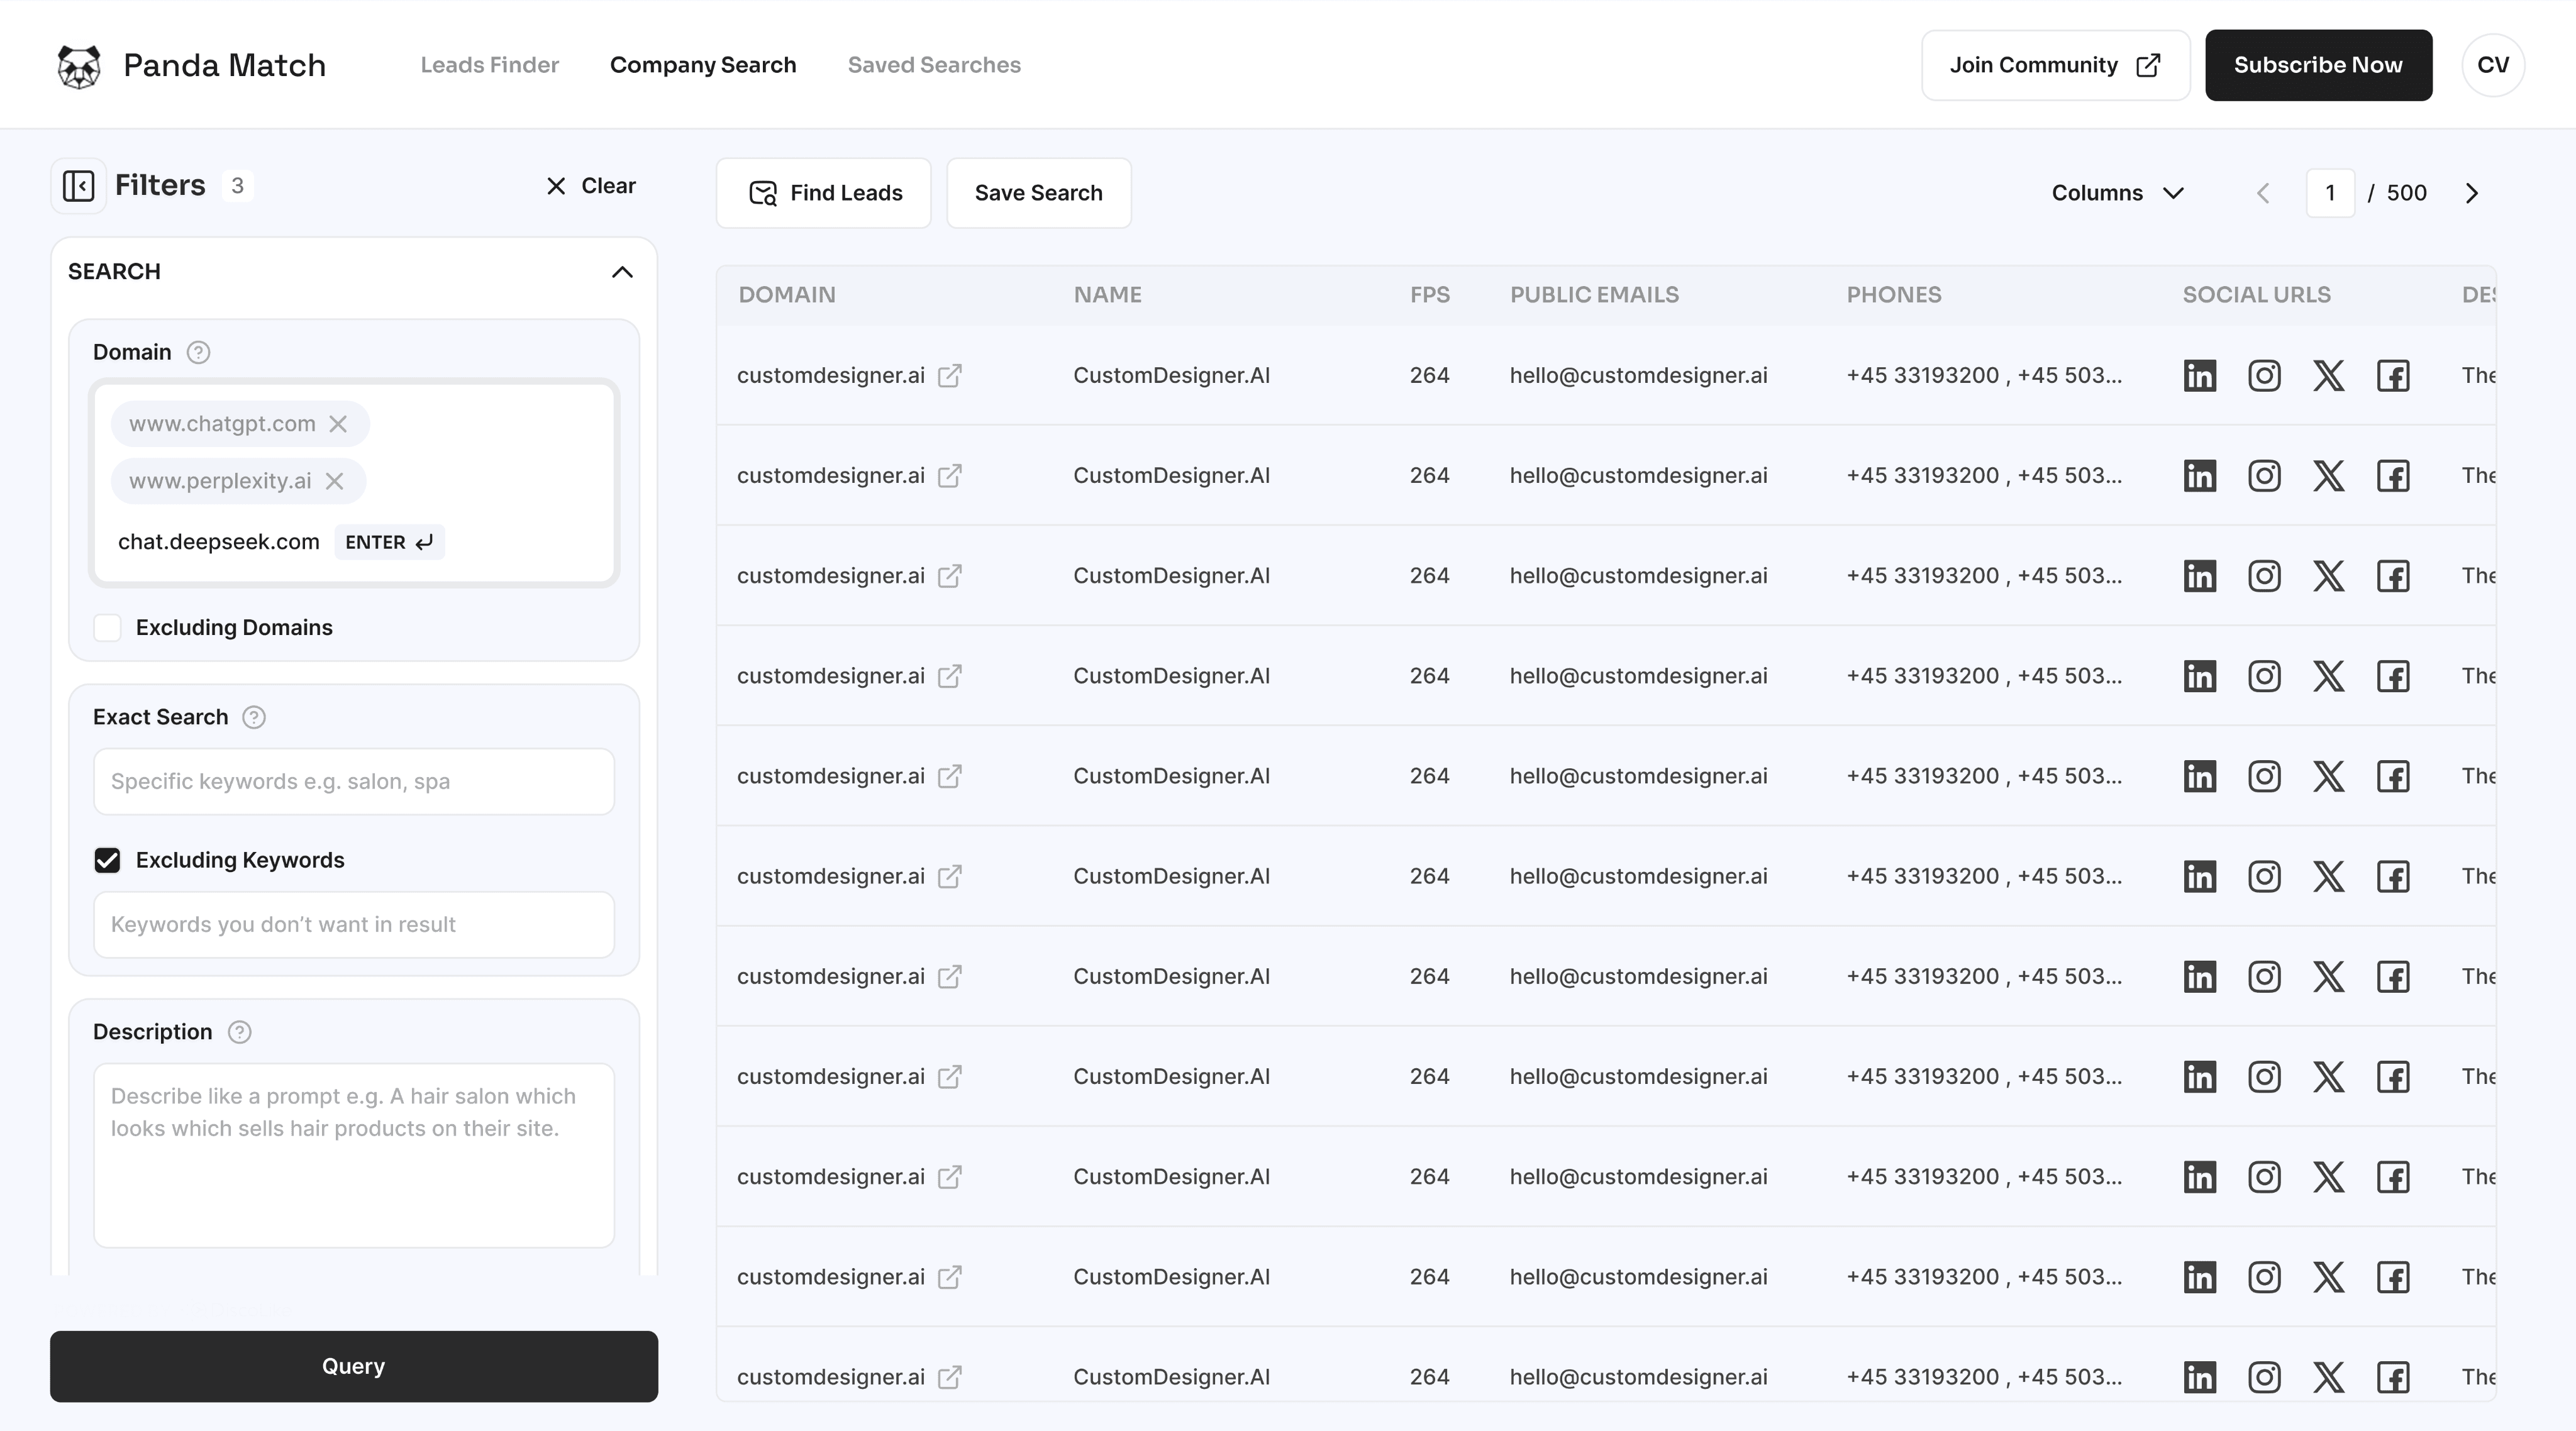Image resolution: width=2576 pixels, height=1431 pixels.
Task: Remove the www.chatgpt.com domain chip
Action: (338, 424)
